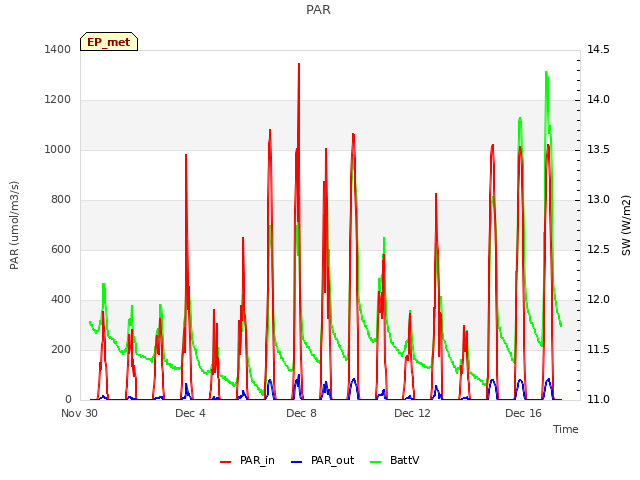The image size is (640, 480).
Task: Click the 200 left axis tick label
Action: click(61, 350)
